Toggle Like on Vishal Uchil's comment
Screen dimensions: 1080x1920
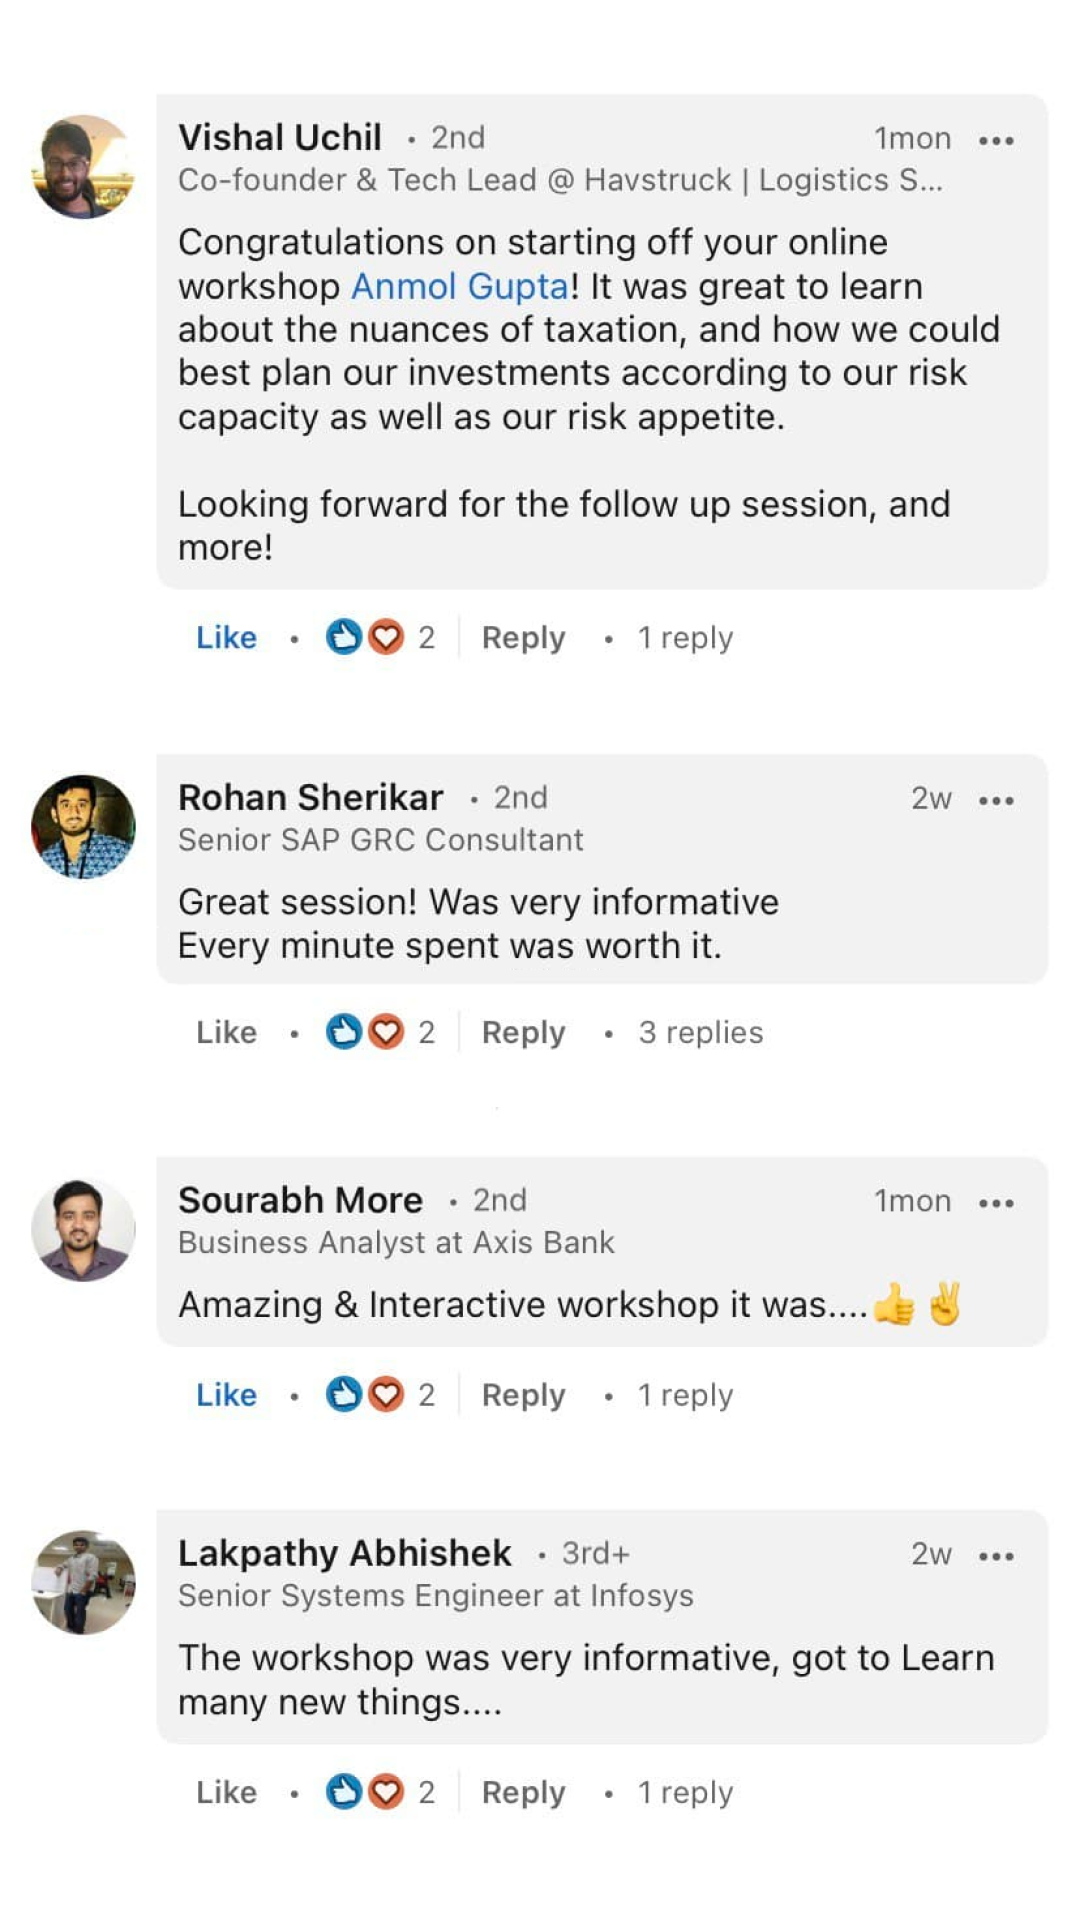coord(226,637)
